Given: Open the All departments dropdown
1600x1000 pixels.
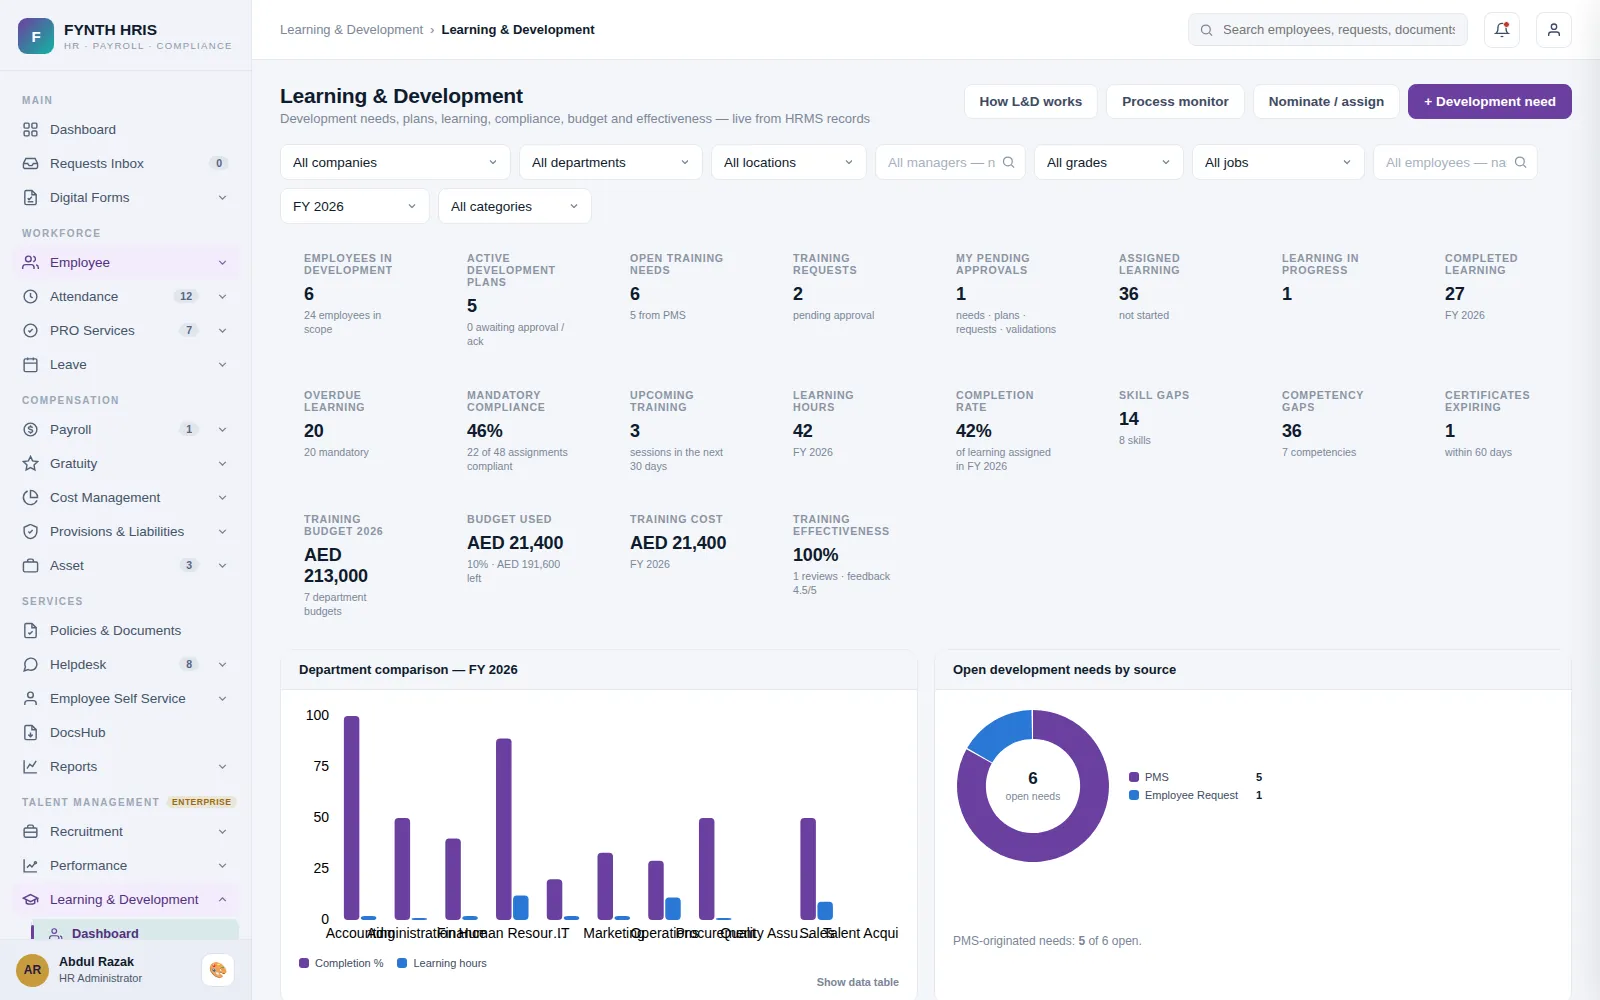Looking at the screenshot, I should (x=610, y=162).
